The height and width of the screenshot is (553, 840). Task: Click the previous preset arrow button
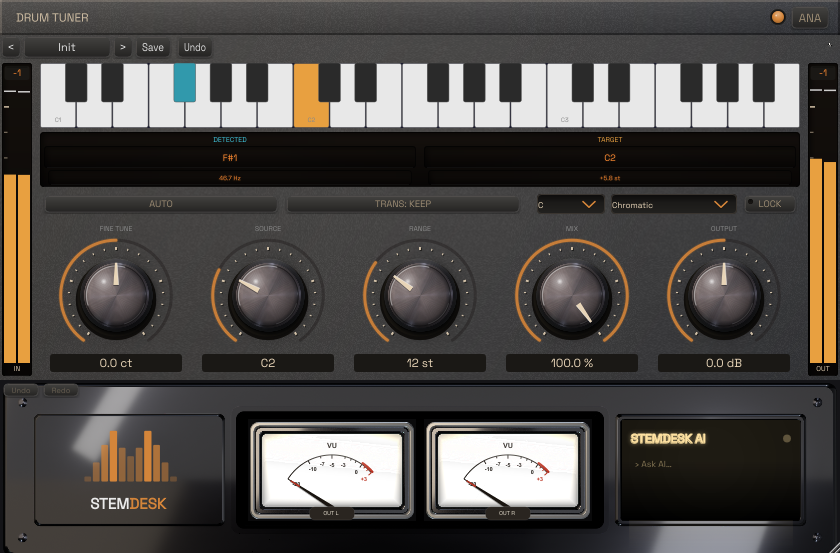11,47
